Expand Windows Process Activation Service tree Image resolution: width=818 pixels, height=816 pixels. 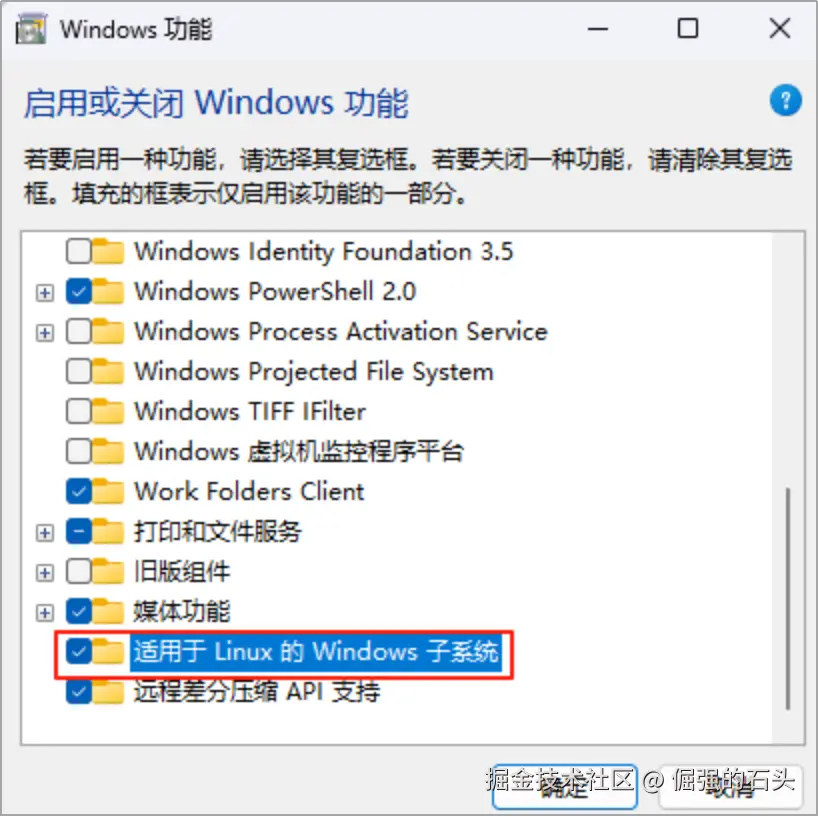(x=45, y=333)
